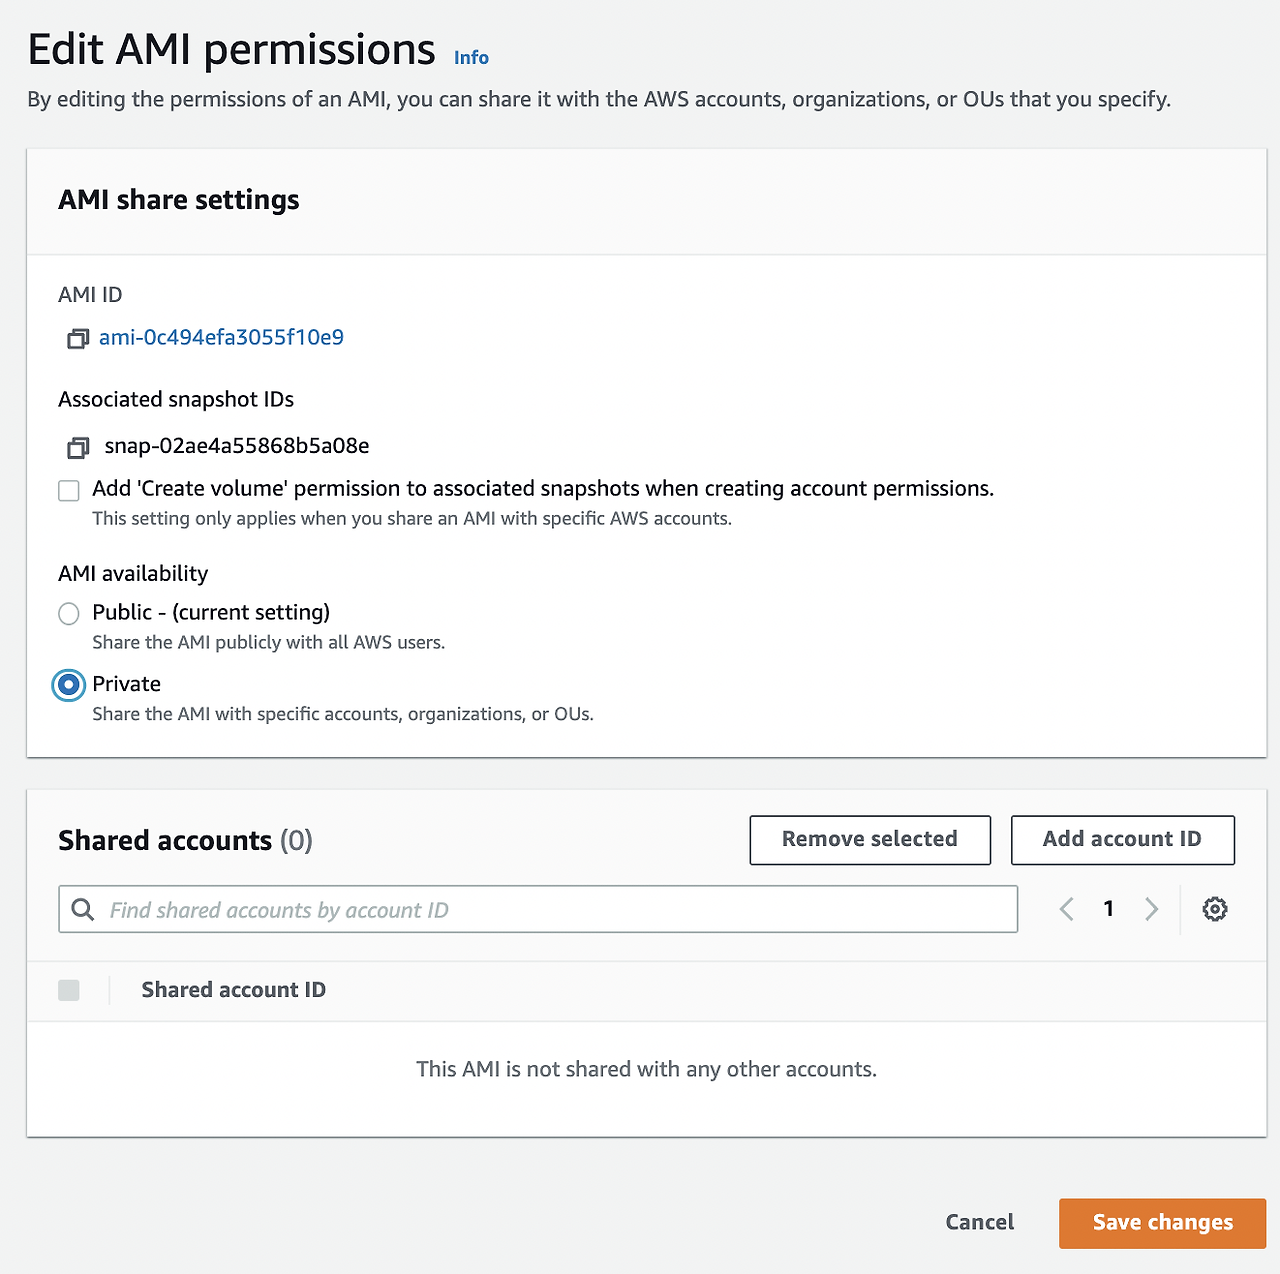The image size is (1280, 1274).
Task: Click page number 1 in pagination
Action: coord(1109,909)
